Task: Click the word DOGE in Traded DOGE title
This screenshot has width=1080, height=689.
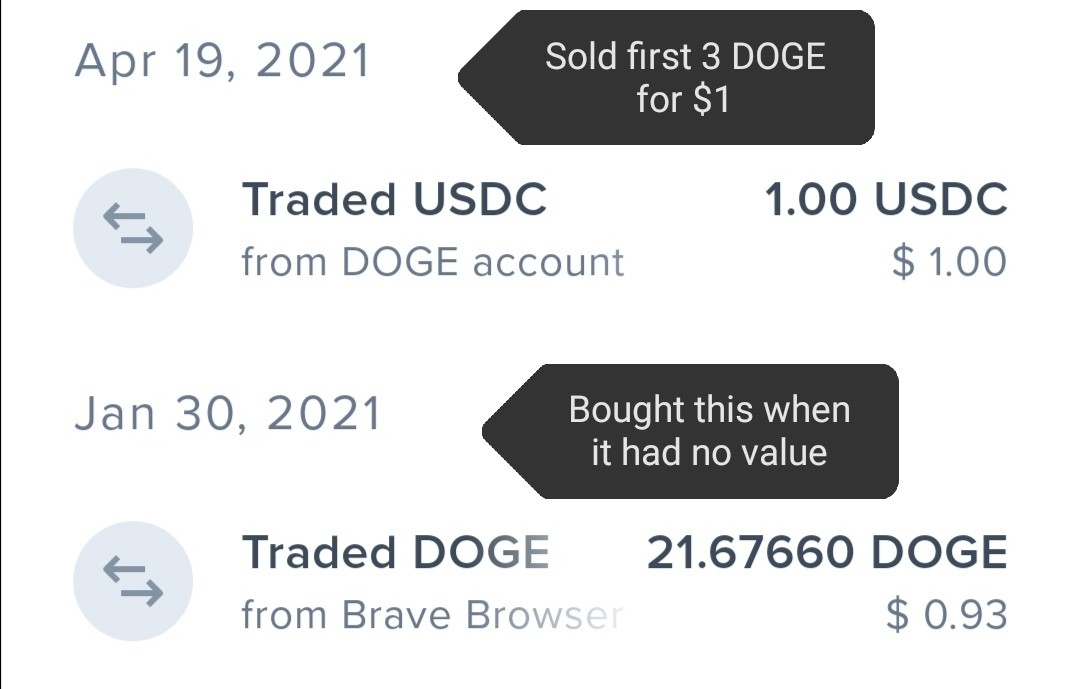Action: tap(481, 553)
